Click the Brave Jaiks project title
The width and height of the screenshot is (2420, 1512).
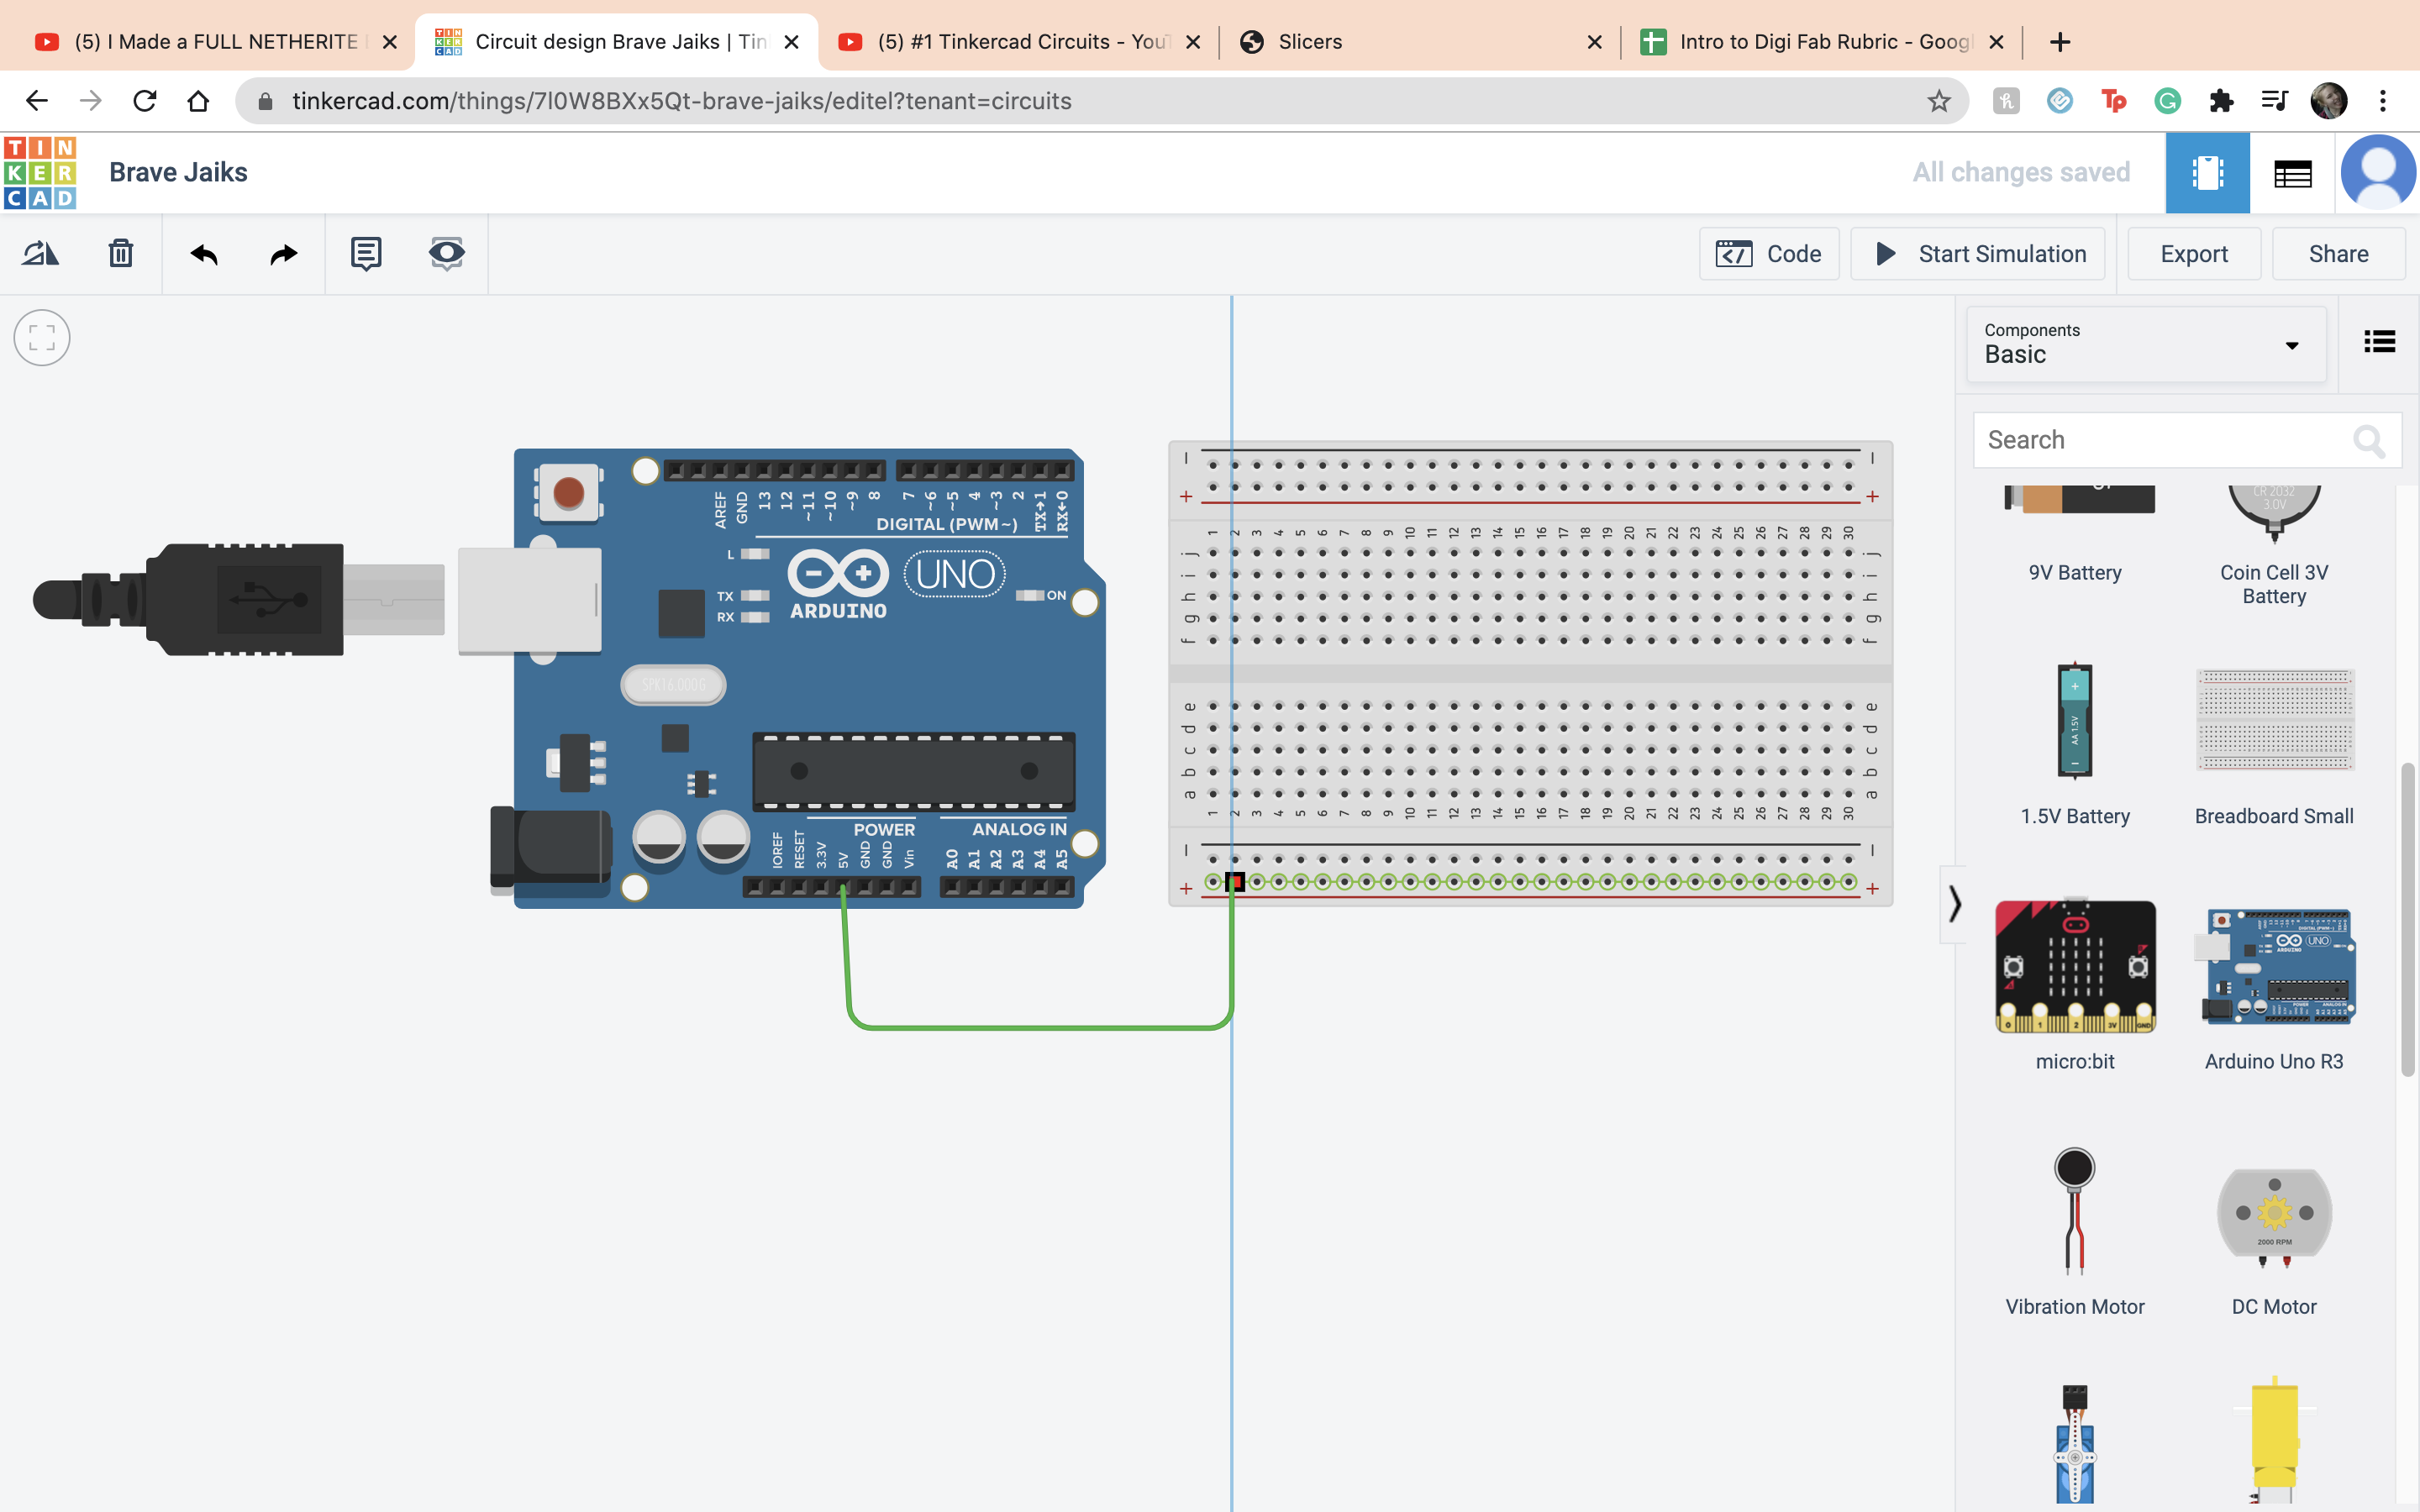pos(178,172)
